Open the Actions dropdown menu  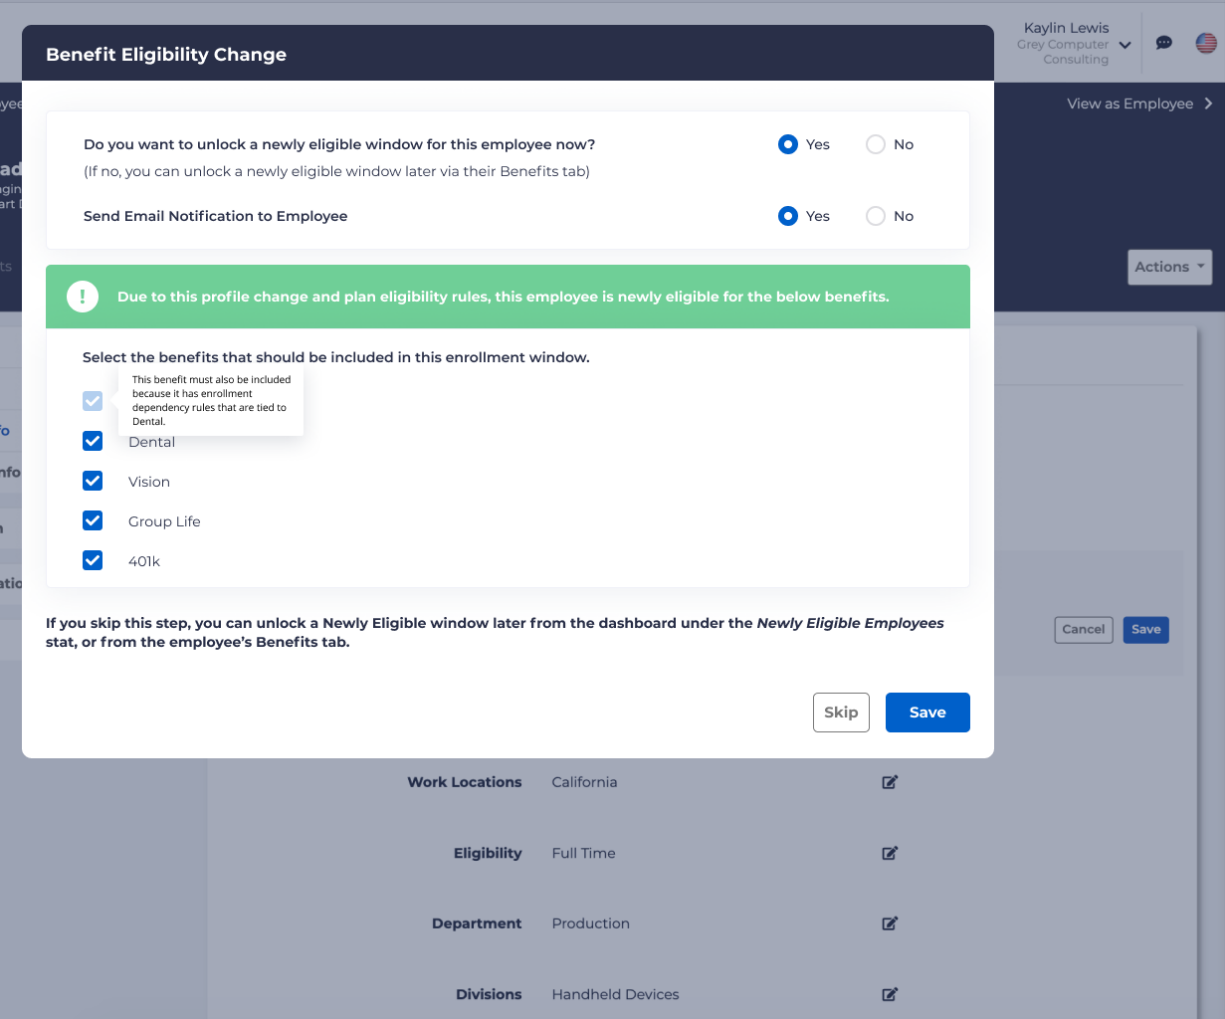(1169, 267)
